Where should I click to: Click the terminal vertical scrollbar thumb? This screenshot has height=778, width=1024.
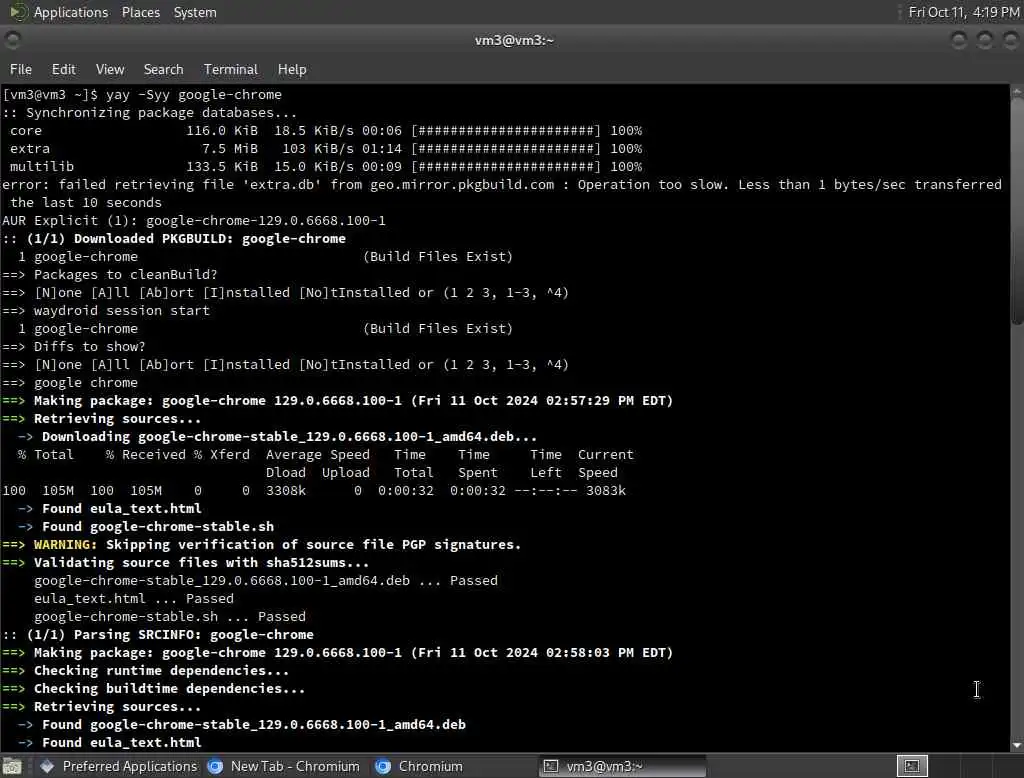[x=1017, y=210]
